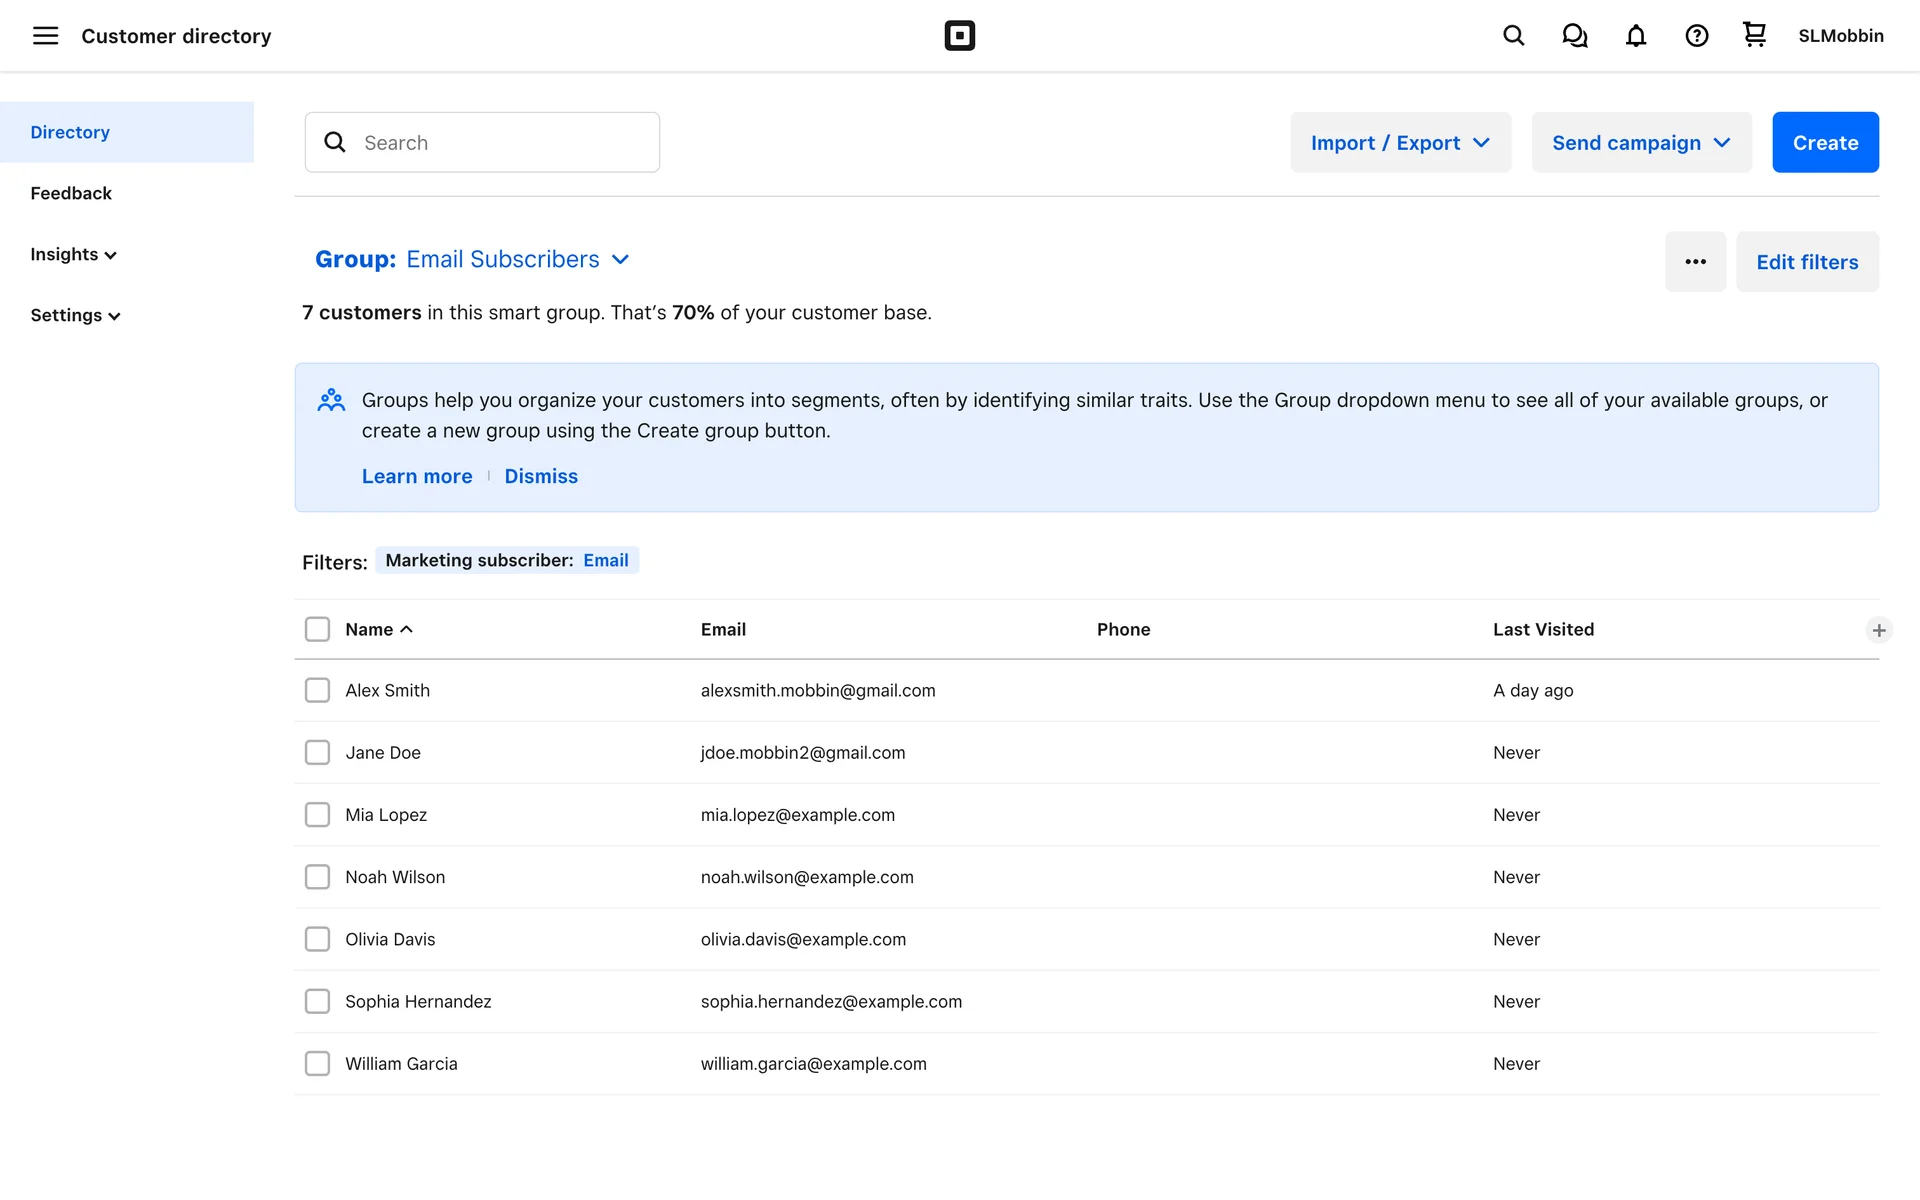1920x1200 pixels.
Task: Open the Email Subscribers group dropdown
Action: point(473,259)
